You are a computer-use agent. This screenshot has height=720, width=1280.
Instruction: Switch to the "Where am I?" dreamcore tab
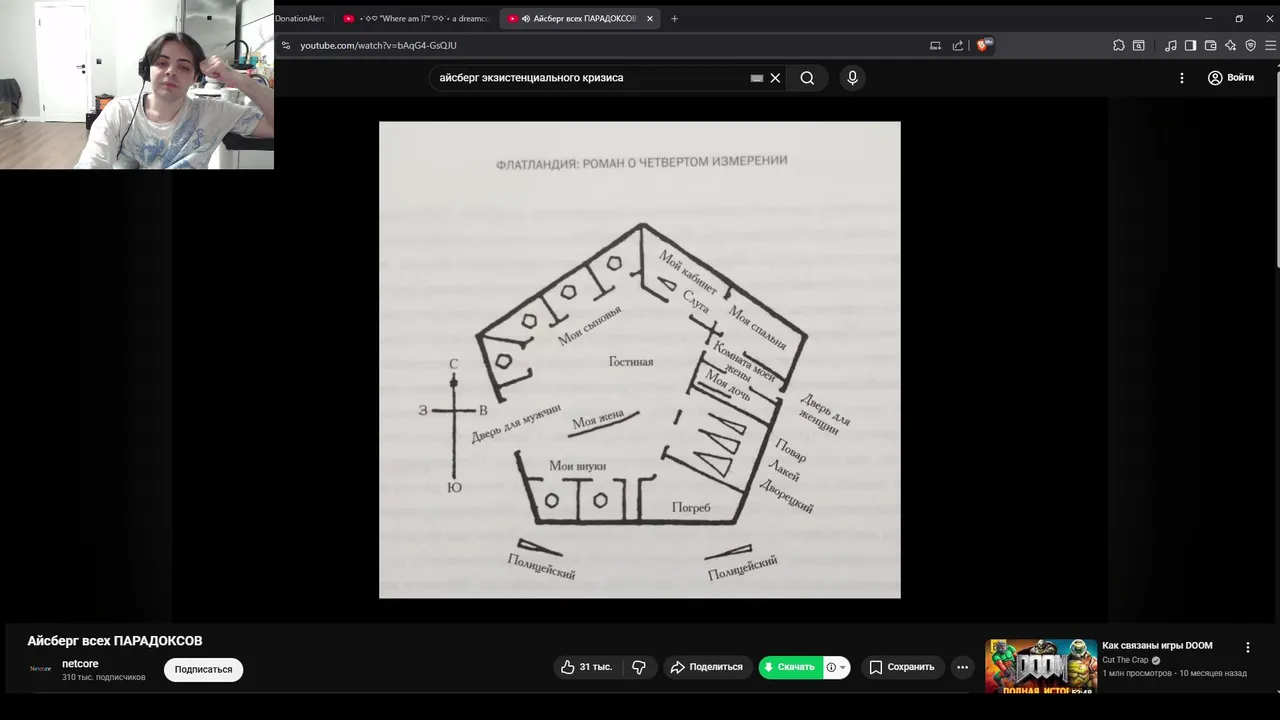pos(415,18)
